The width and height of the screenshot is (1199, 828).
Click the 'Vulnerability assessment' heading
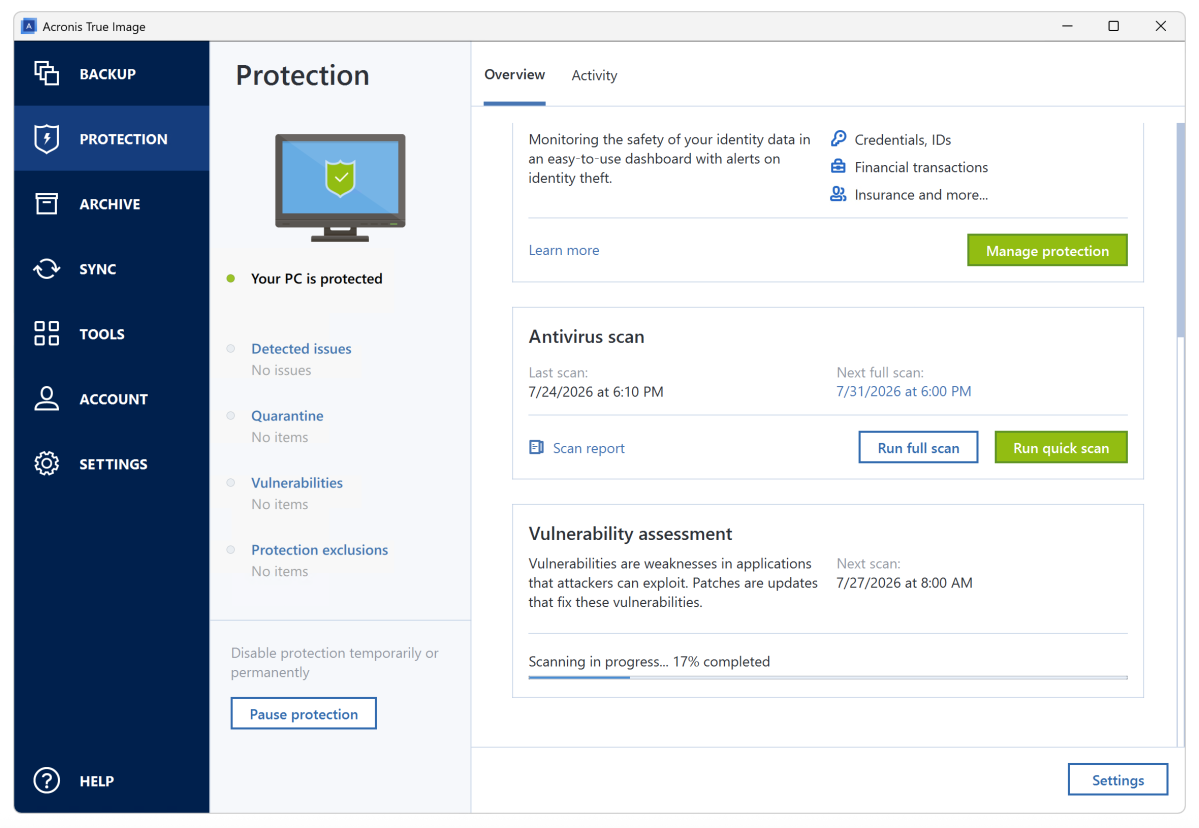click(x=630, y=533)
